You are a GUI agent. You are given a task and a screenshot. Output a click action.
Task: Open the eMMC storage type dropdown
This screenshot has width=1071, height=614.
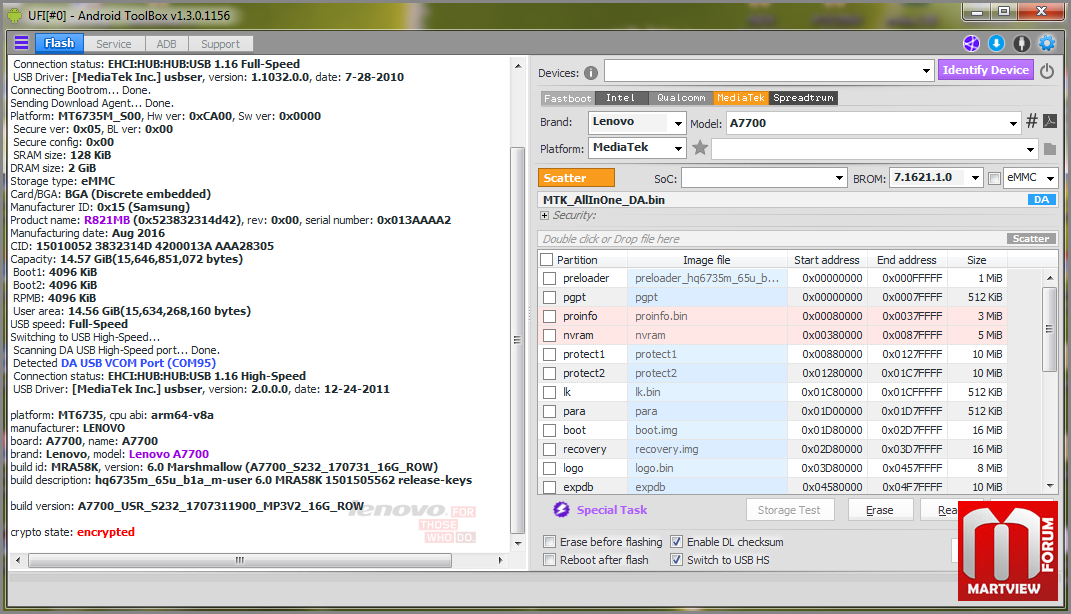(x=1051, y=178)
